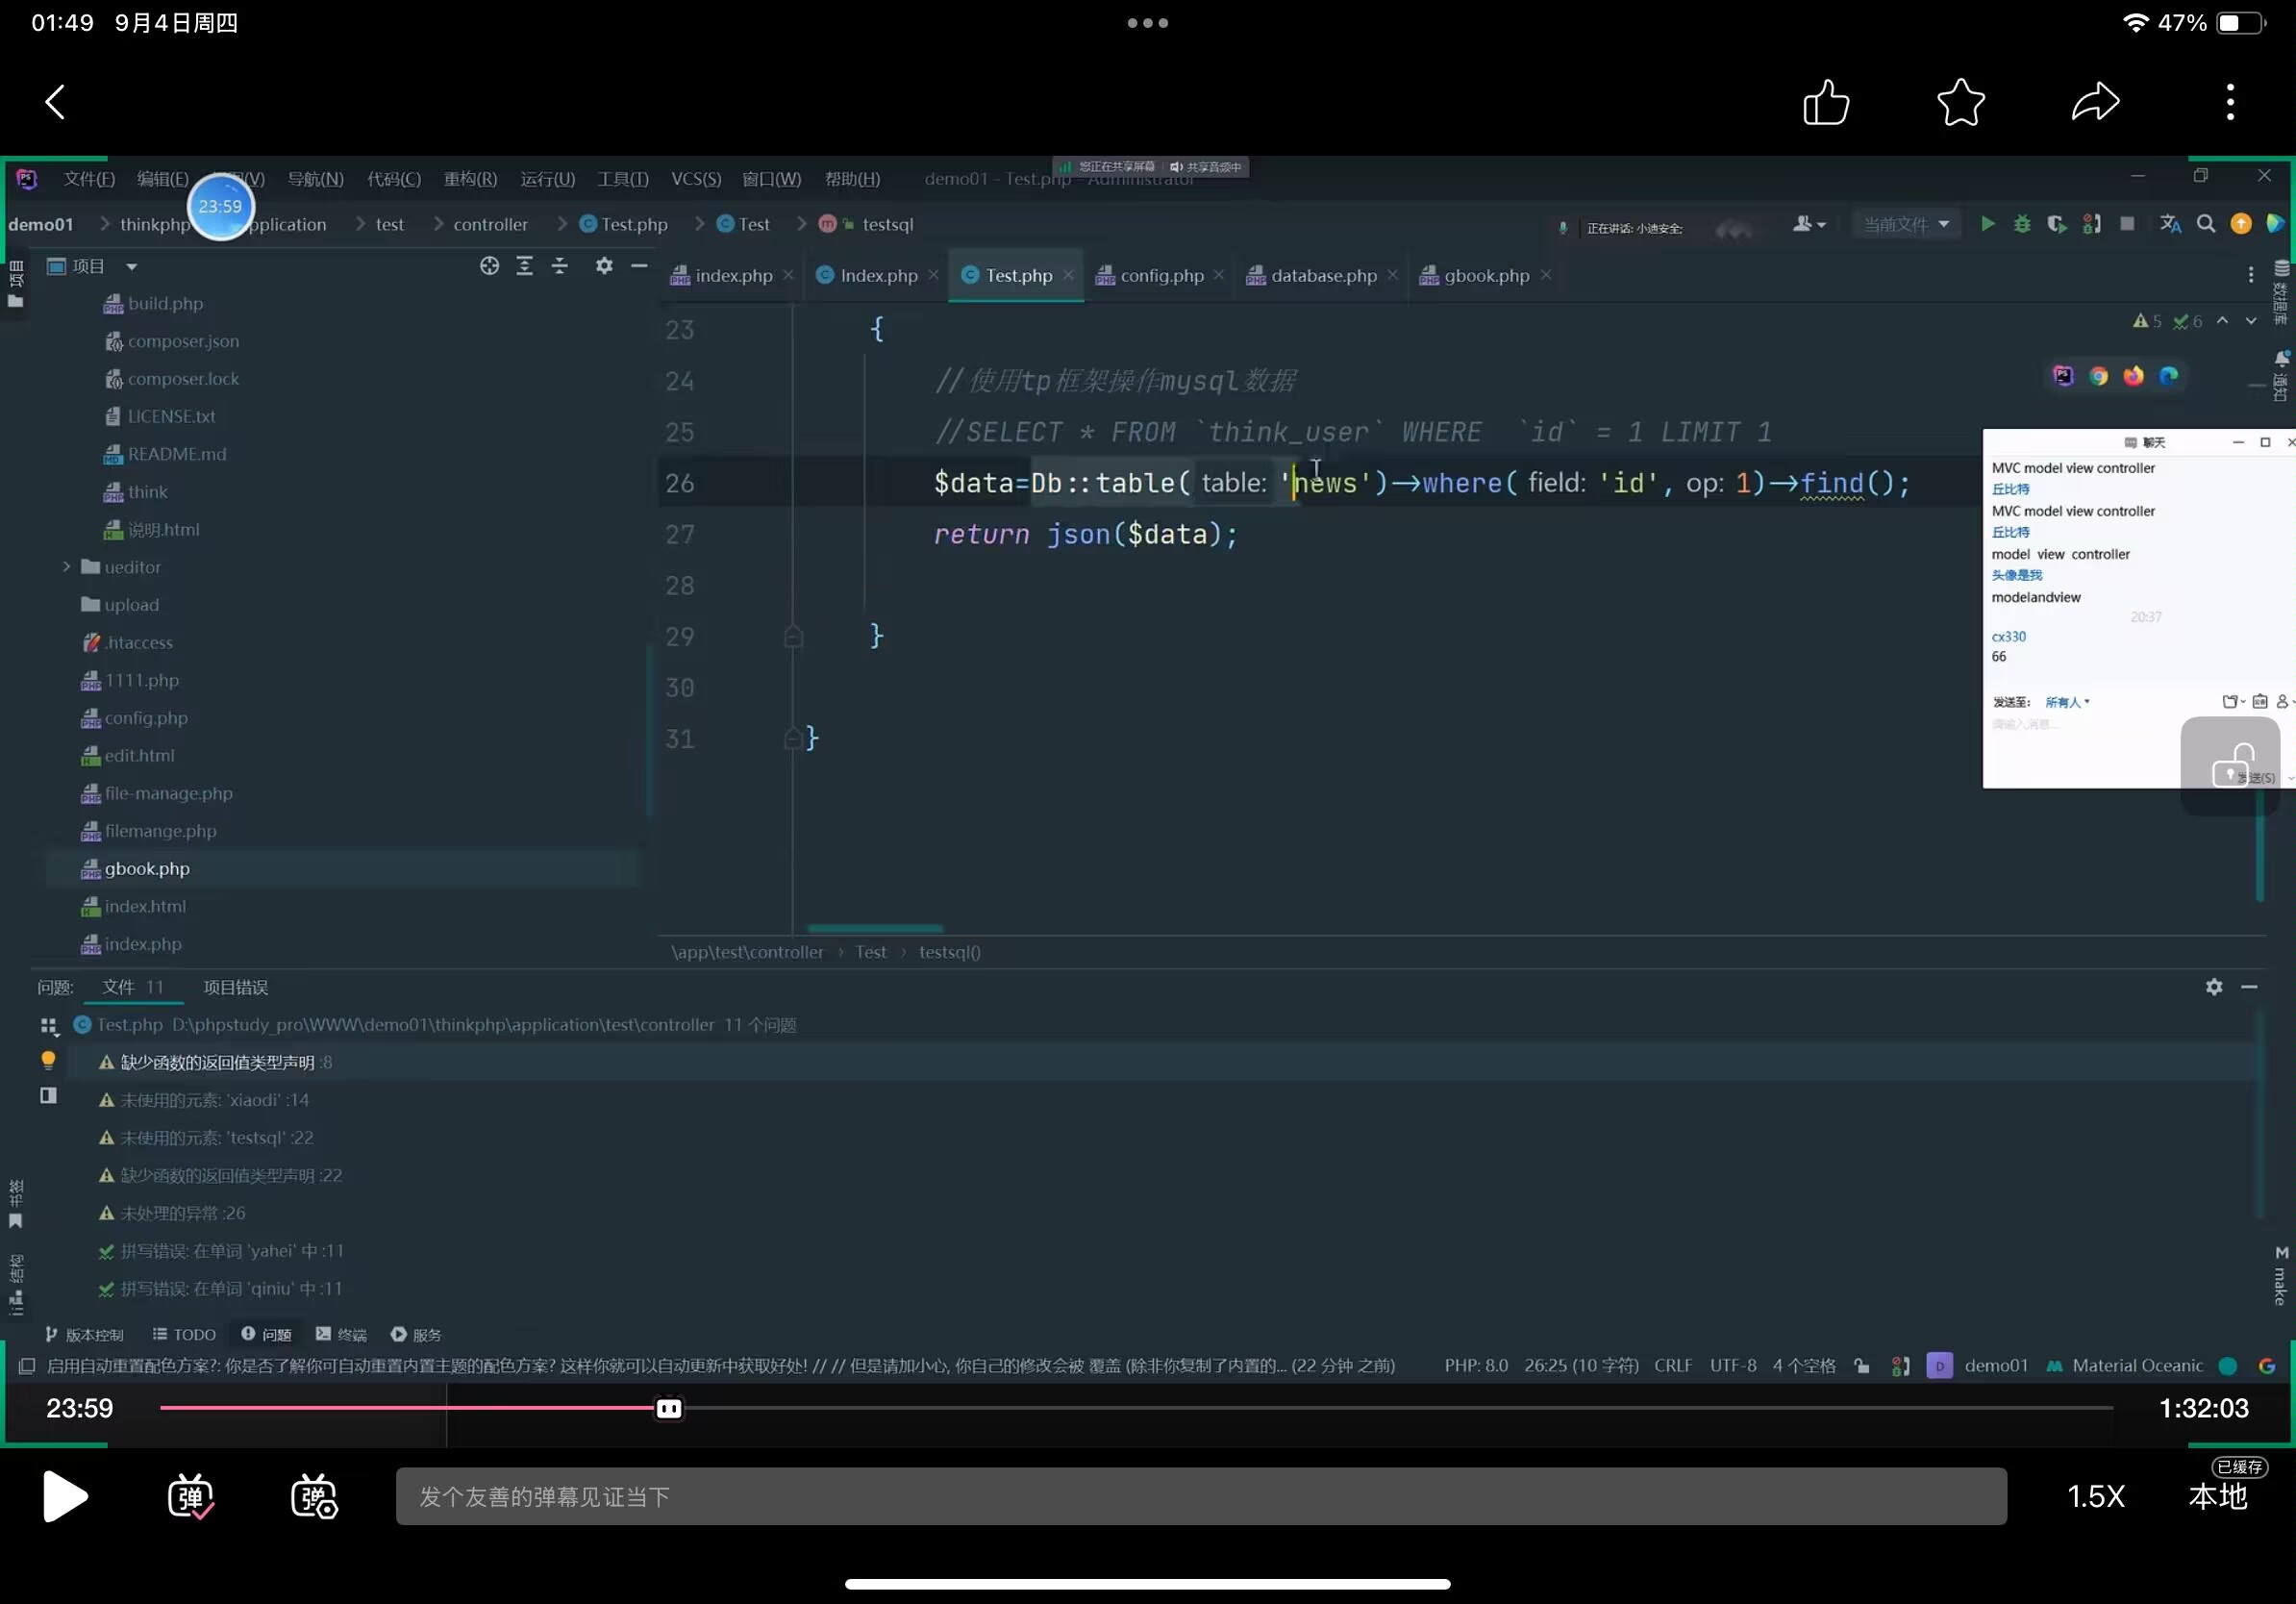Open the 代码(C) menu
2296x1604 pixels.
tap(394, 179)
